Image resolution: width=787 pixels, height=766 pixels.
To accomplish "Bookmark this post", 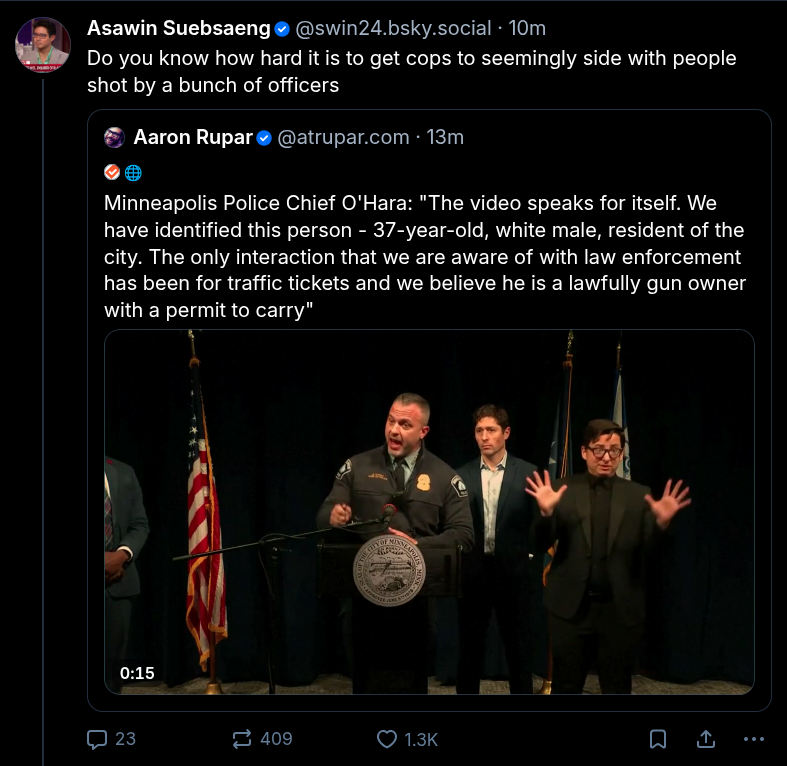I will [658, 739].
